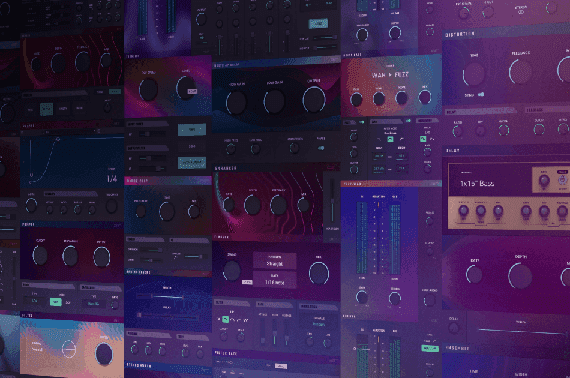Click the WAH > FUZZ mode label
Screen dimensions: 570x378
pyautogui.click(x=390, y=75)
